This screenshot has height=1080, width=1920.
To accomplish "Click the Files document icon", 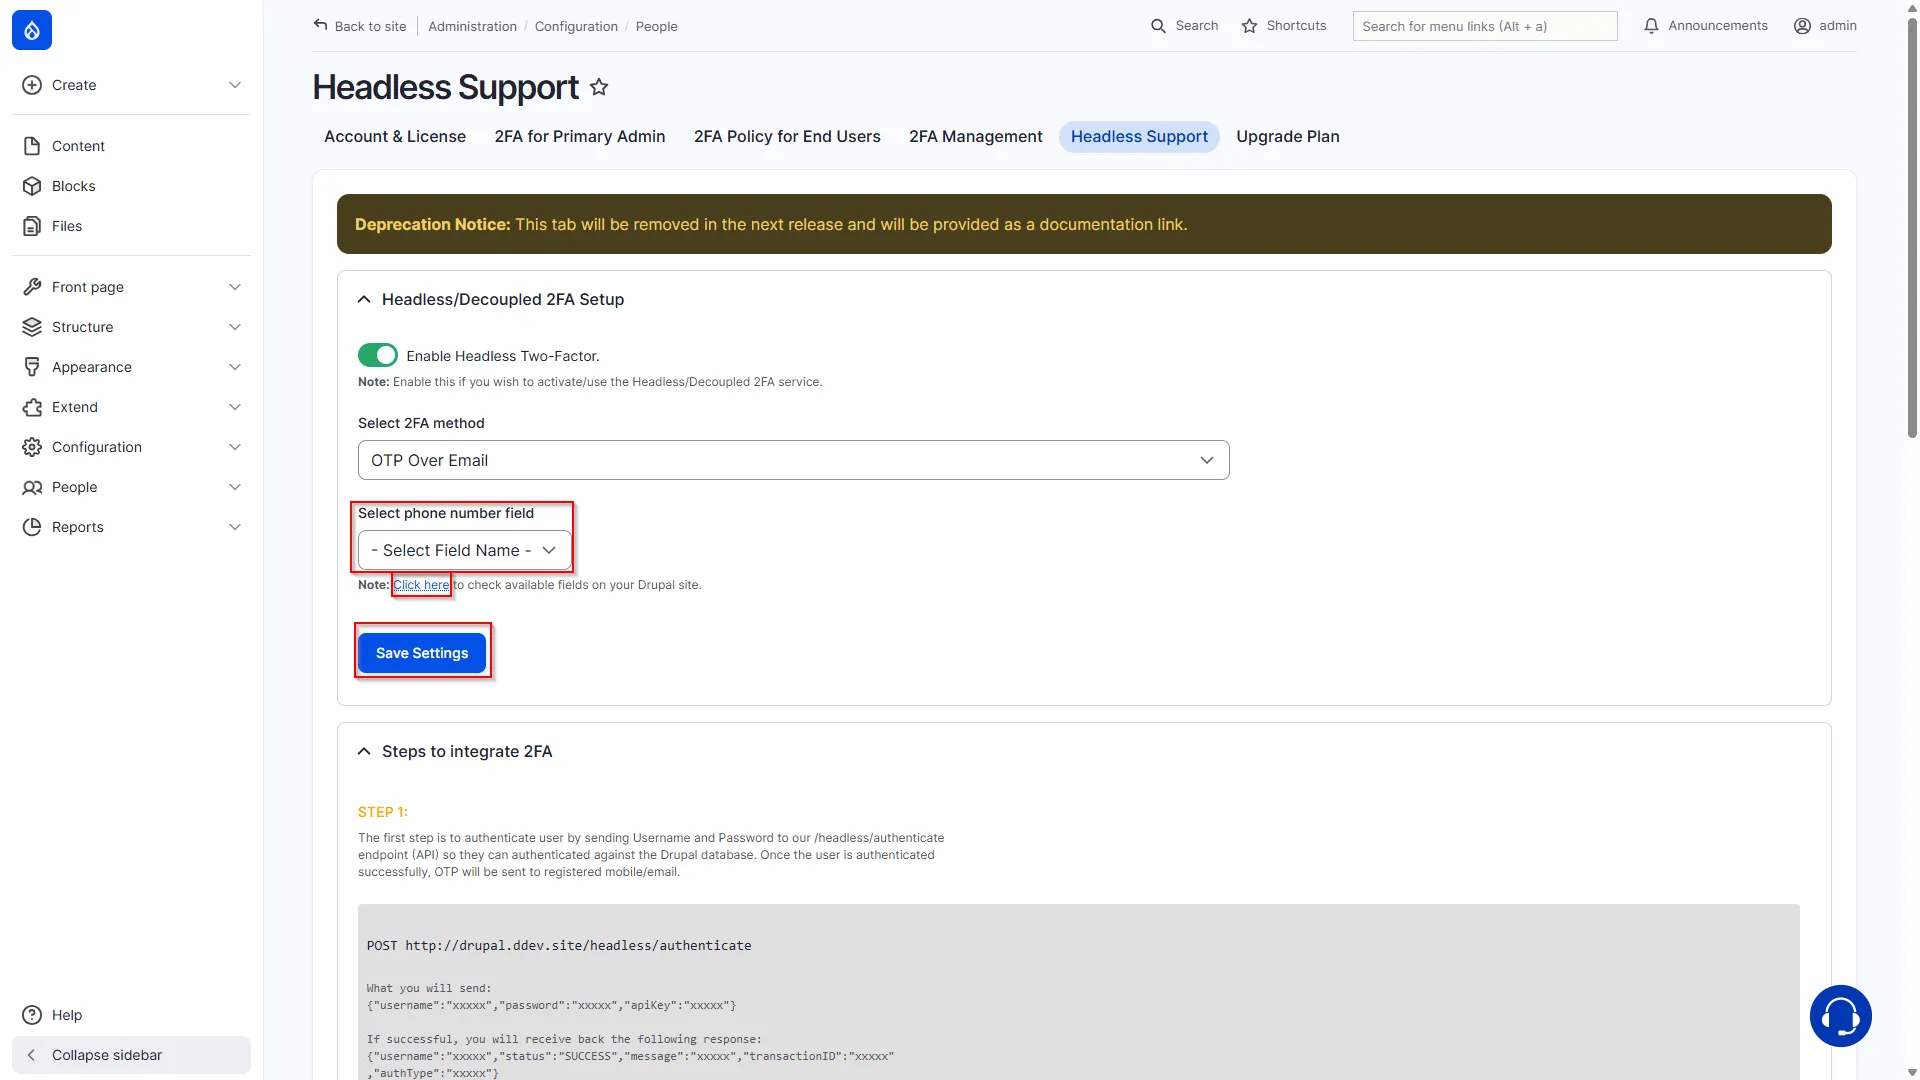I will [x=32, y=226].
